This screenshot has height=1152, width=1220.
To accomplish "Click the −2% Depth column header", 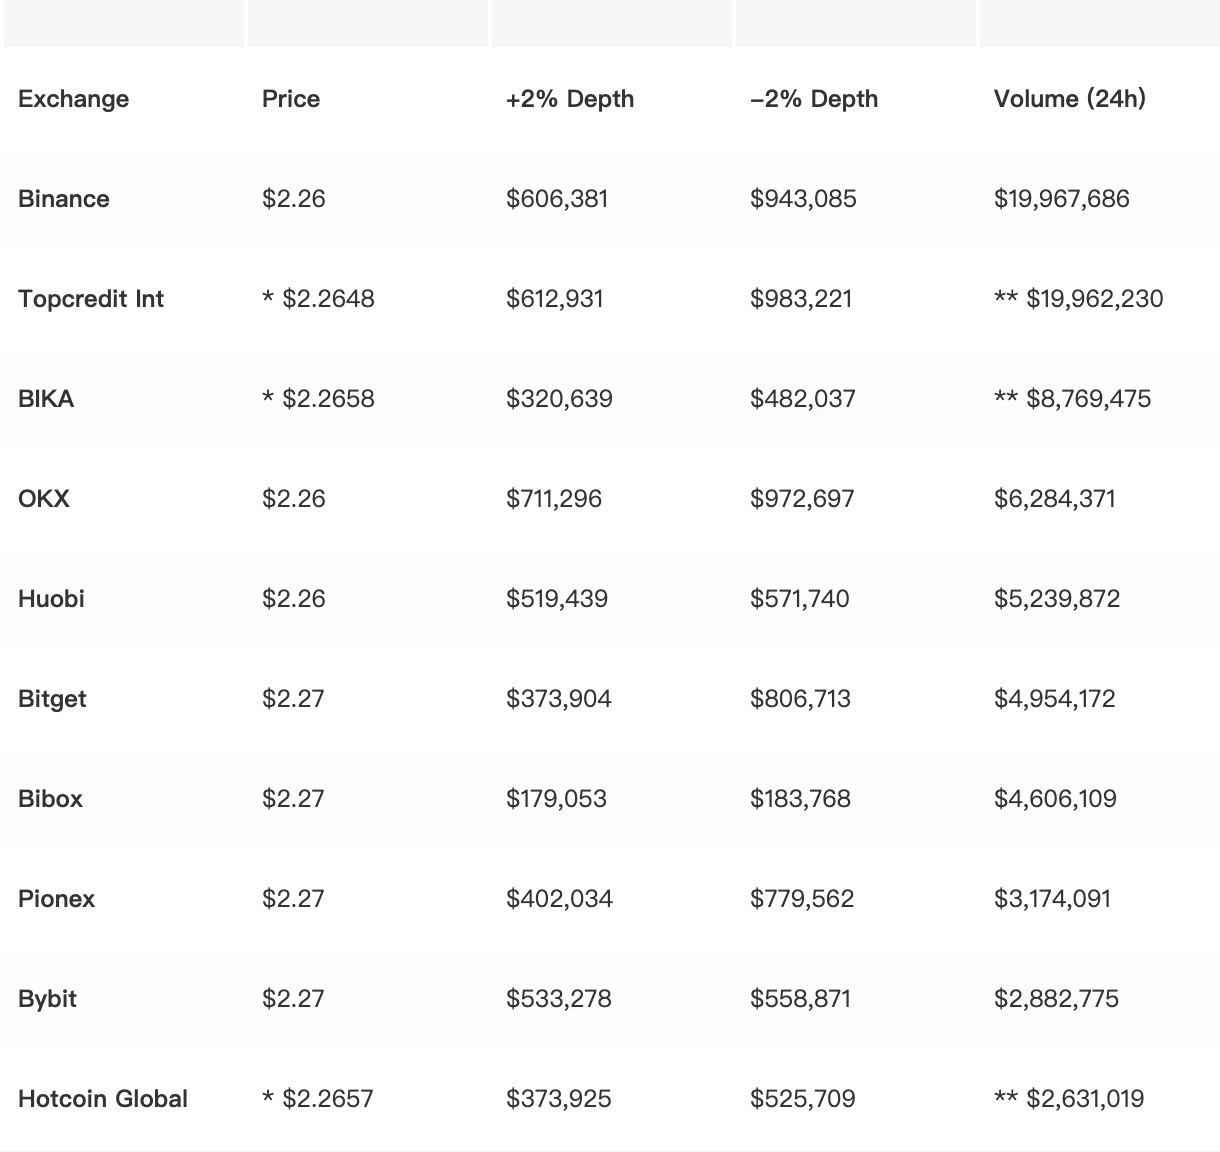I will pyautogui.click(x=814, y=99).
